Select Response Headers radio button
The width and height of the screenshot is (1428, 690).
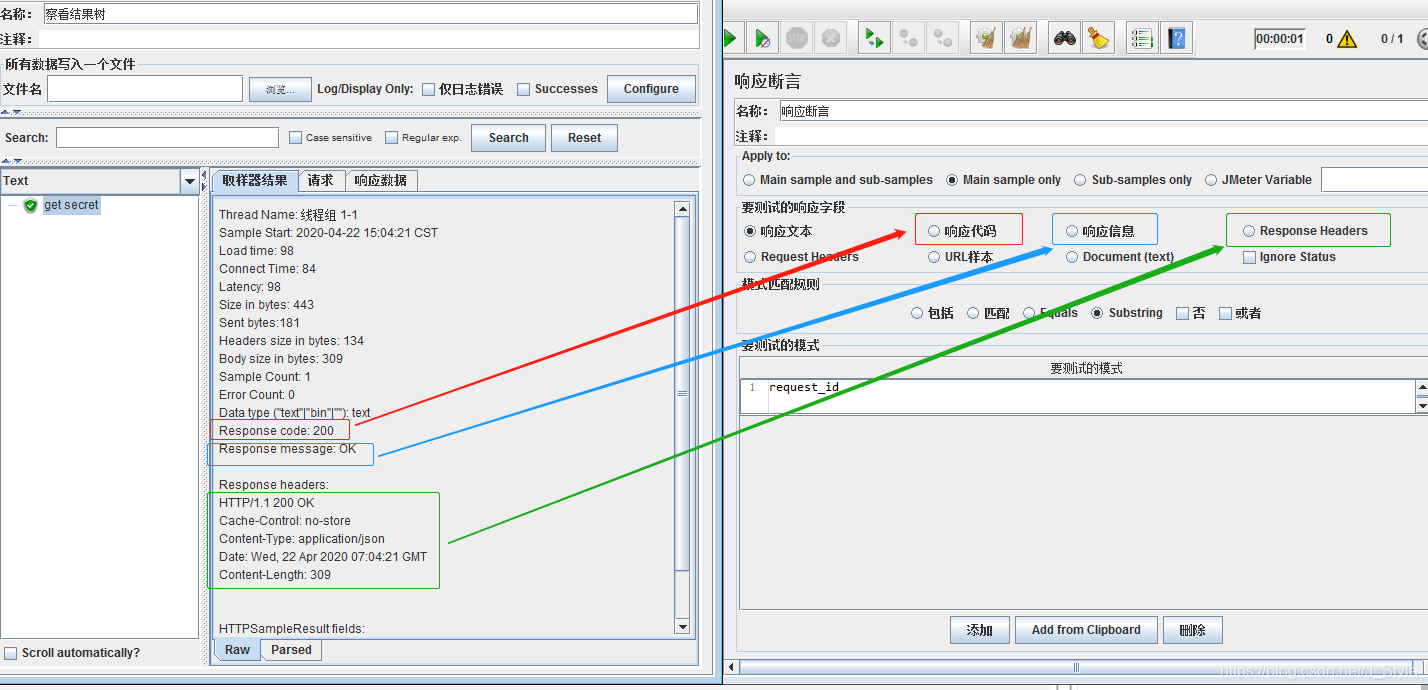1249,231
